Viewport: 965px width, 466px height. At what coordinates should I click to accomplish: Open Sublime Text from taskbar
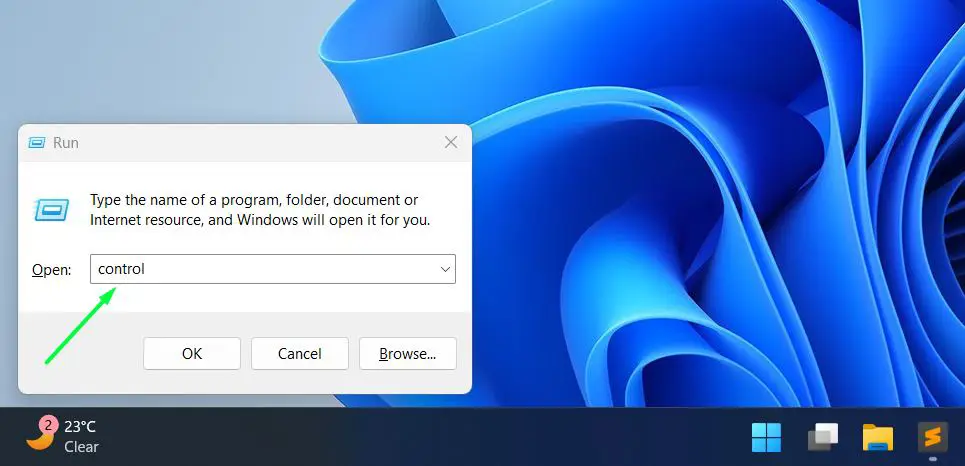click(x=932, y=437)
